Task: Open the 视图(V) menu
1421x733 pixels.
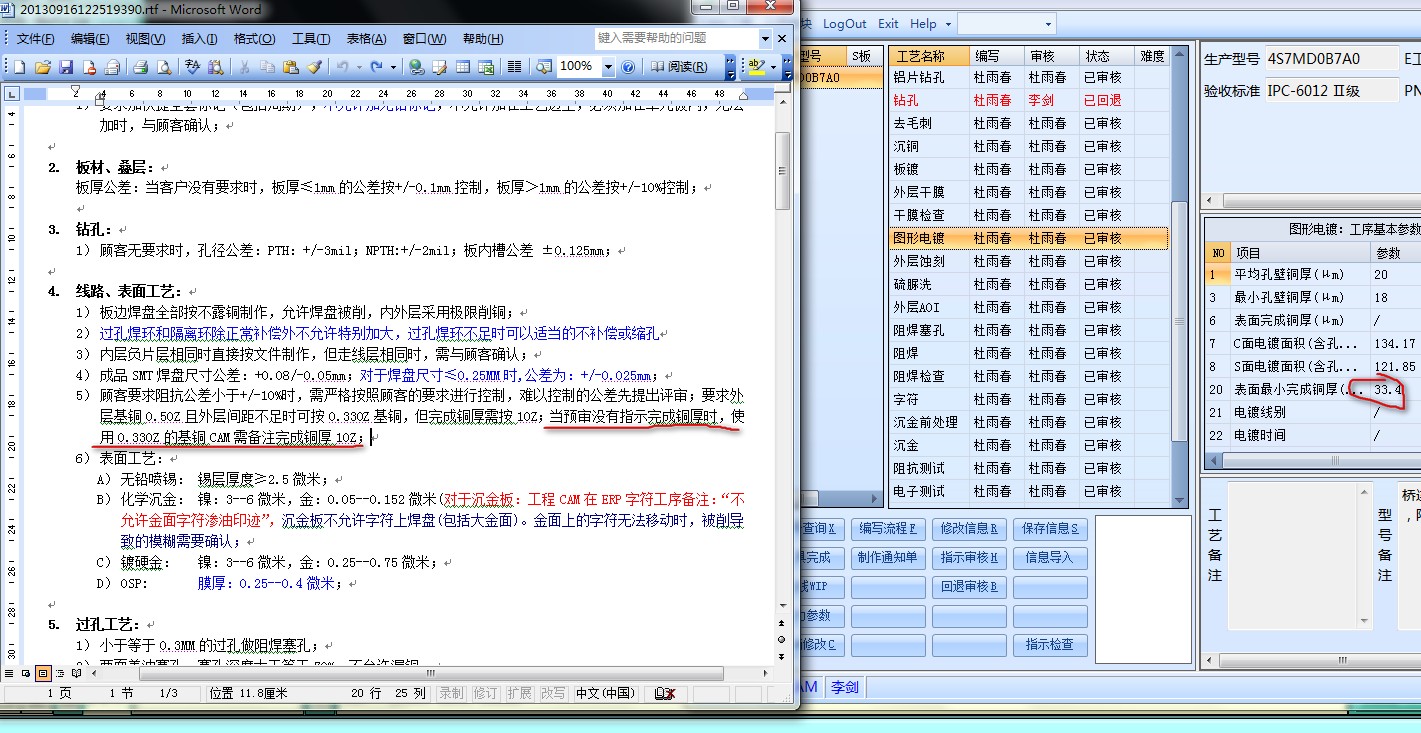Action: tap(145, 39)
